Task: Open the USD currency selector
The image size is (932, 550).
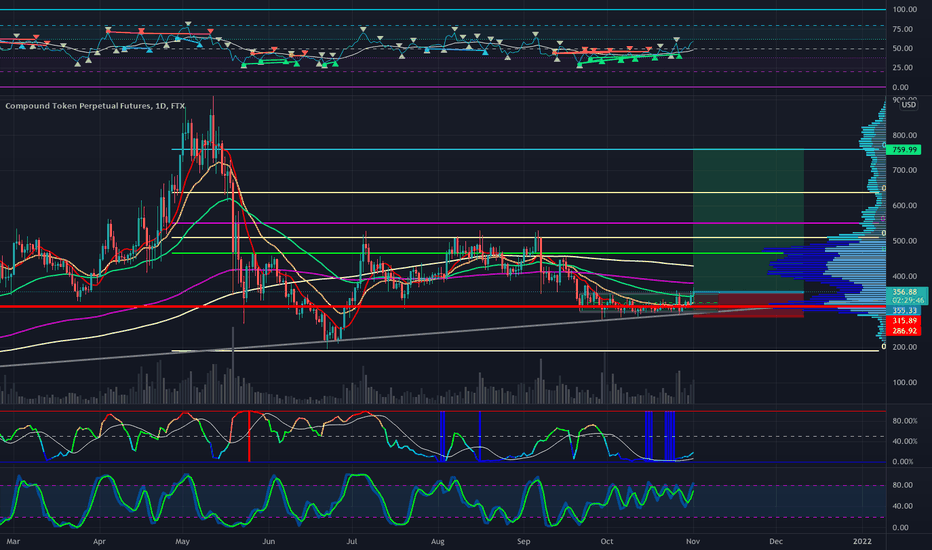Action: coord(908,105)
